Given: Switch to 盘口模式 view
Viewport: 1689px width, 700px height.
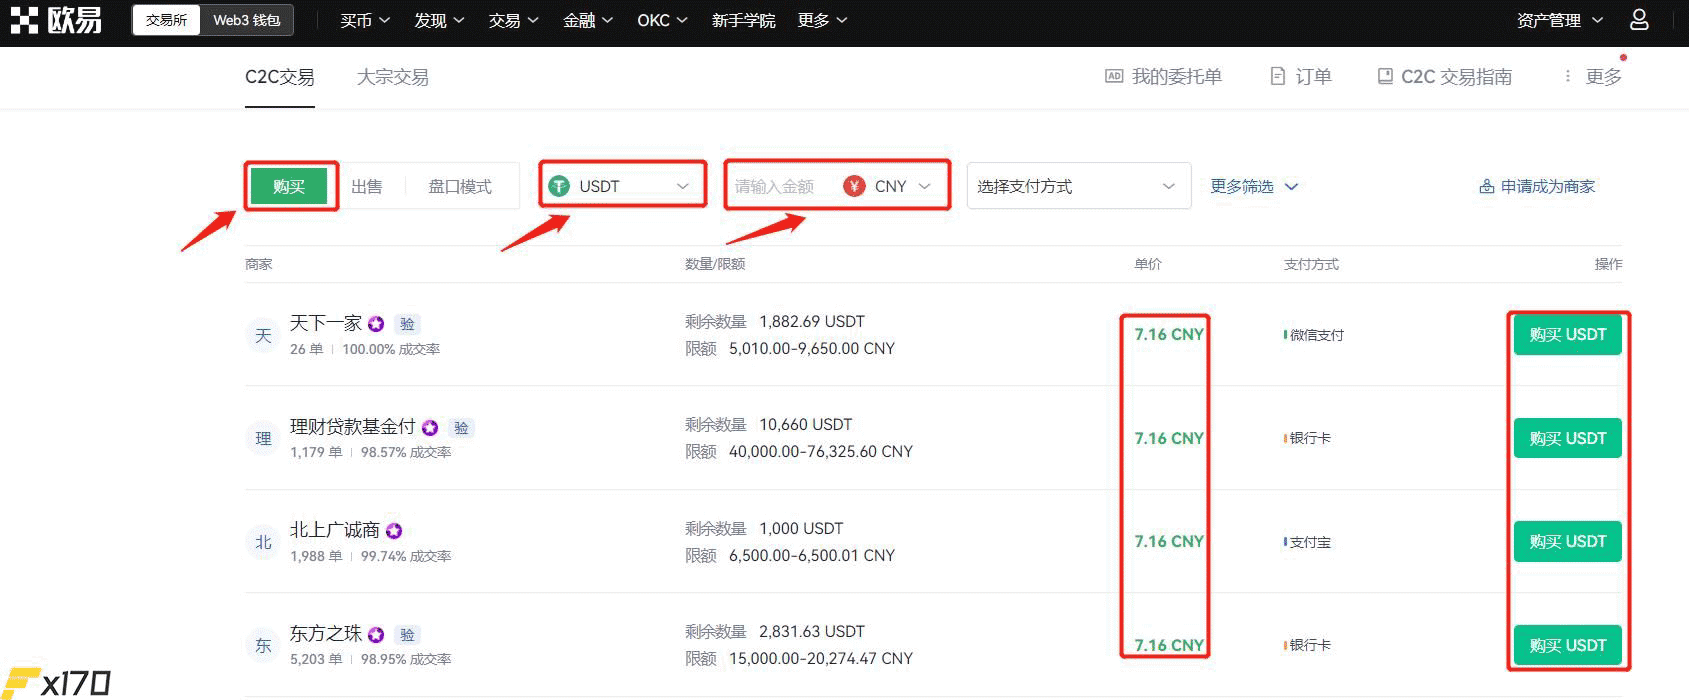Looking at the screenshot, I should [460, 186].
